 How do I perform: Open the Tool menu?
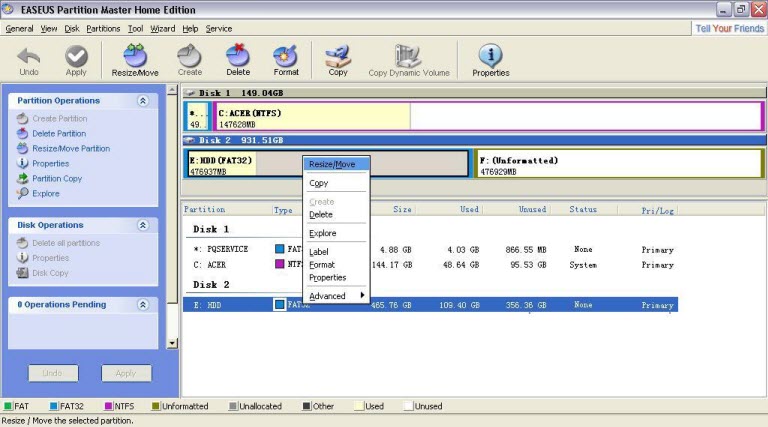click(x=135, y=29)
